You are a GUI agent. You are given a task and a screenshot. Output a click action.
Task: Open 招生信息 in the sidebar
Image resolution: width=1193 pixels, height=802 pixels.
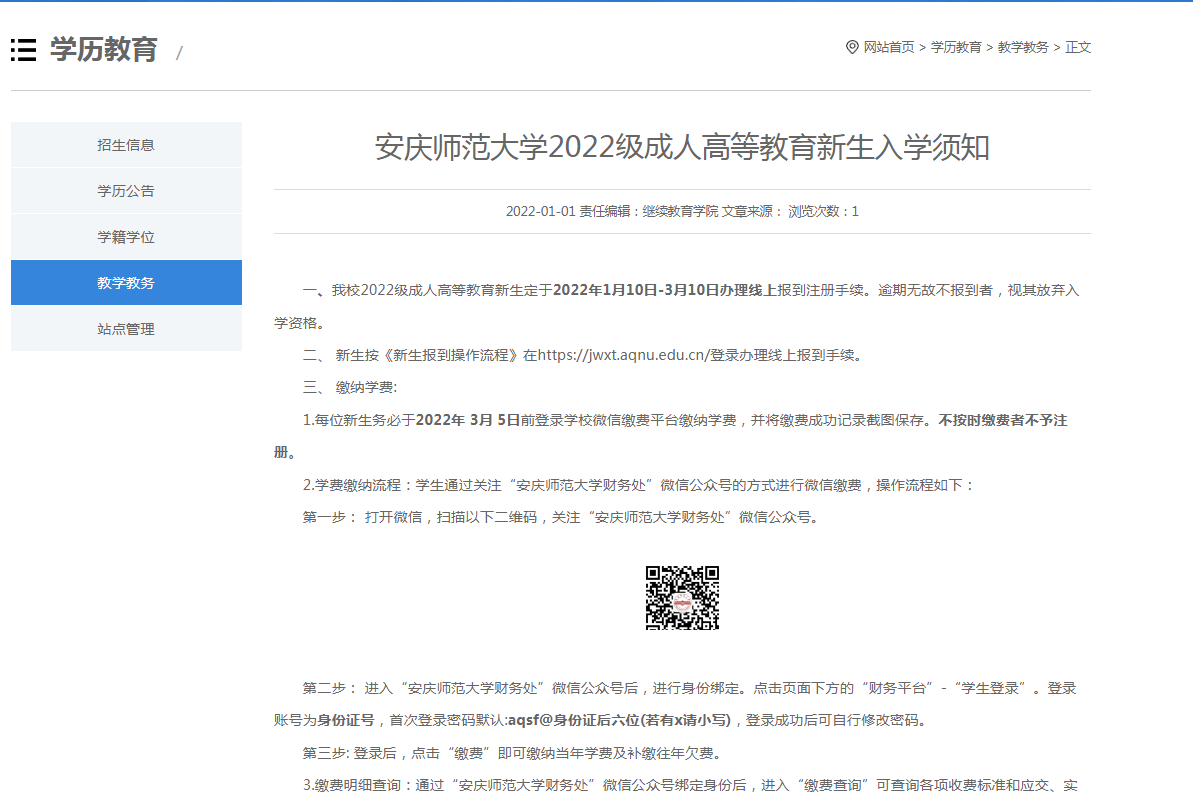(x=126, y=145)
